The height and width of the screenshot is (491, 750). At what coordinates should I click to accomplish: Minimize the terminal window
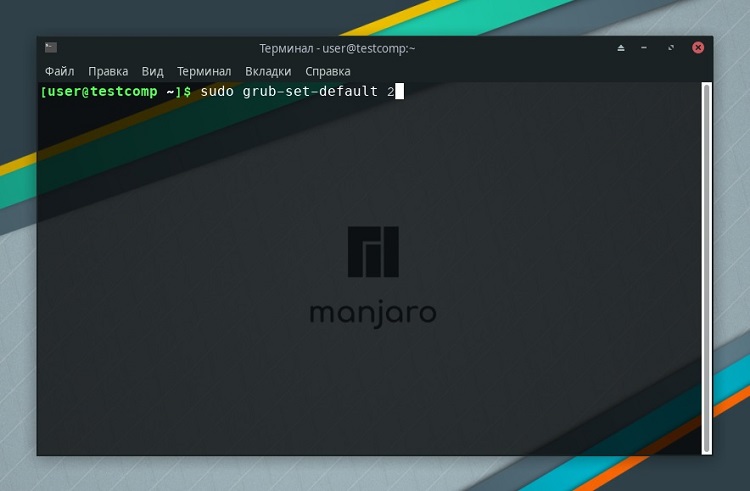point(646,47)
